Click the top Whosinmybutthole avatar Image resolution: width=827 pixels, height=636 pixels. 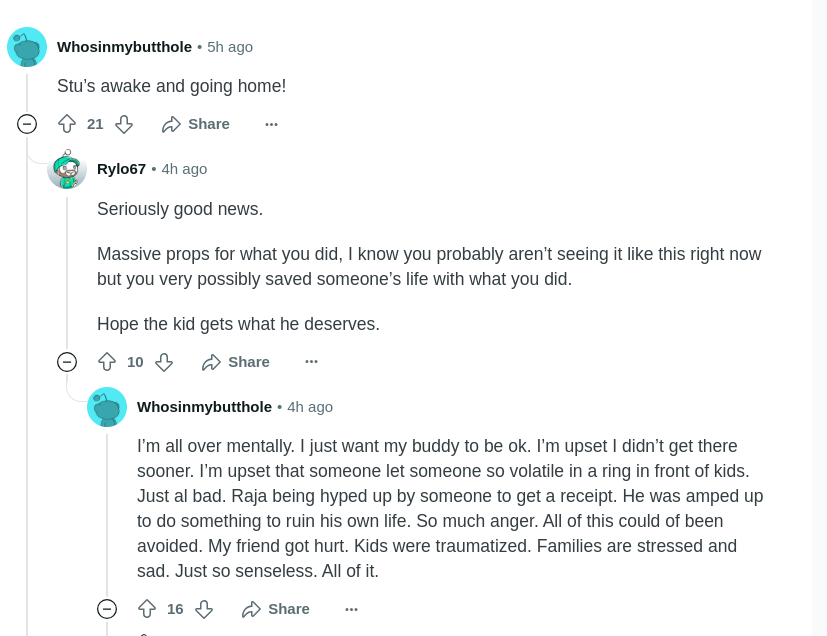(x=27, y=47)
